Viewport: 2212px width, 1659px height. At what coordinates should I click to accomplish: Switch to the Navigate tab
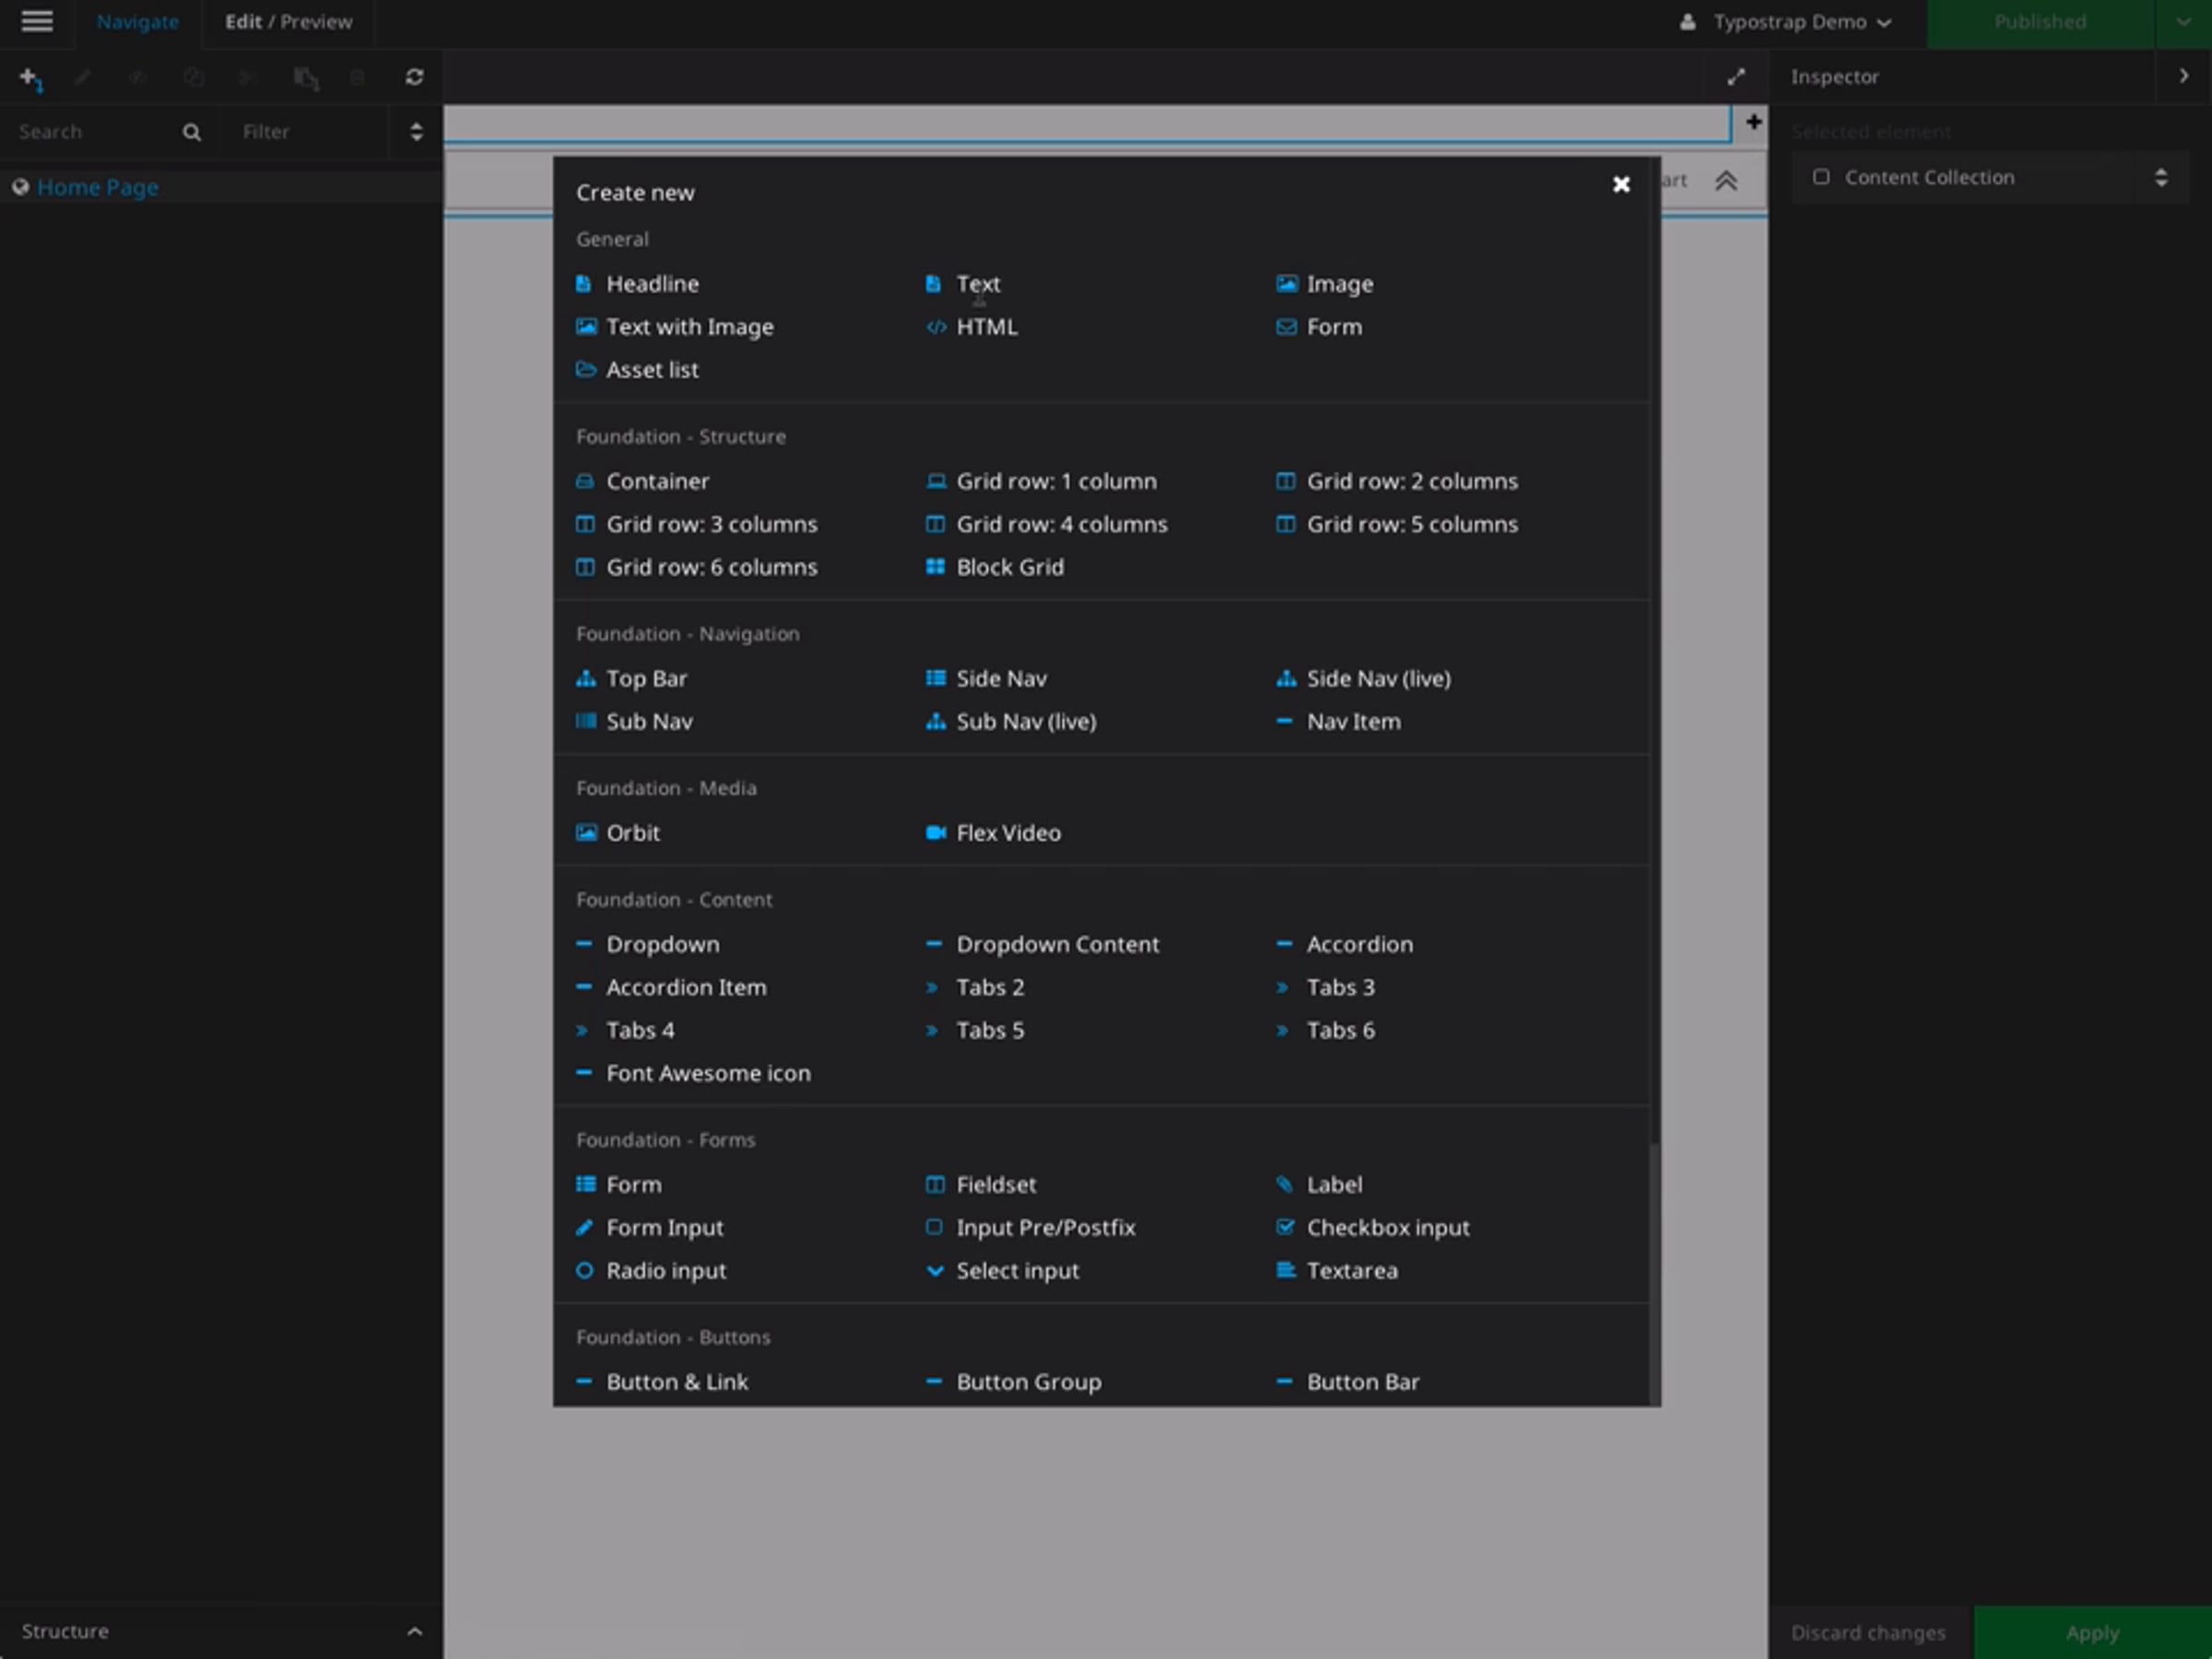[x=137, y=22]
